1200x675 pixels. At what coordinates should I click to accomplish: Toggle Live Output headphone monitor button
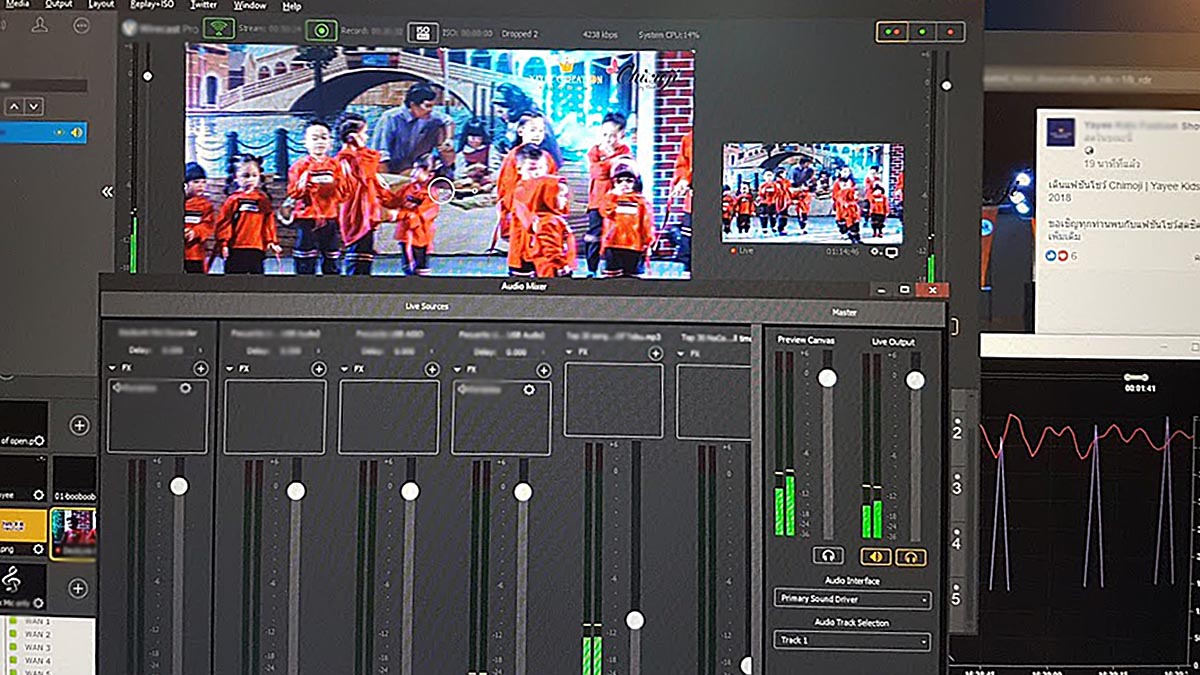[x=910, y=557]
